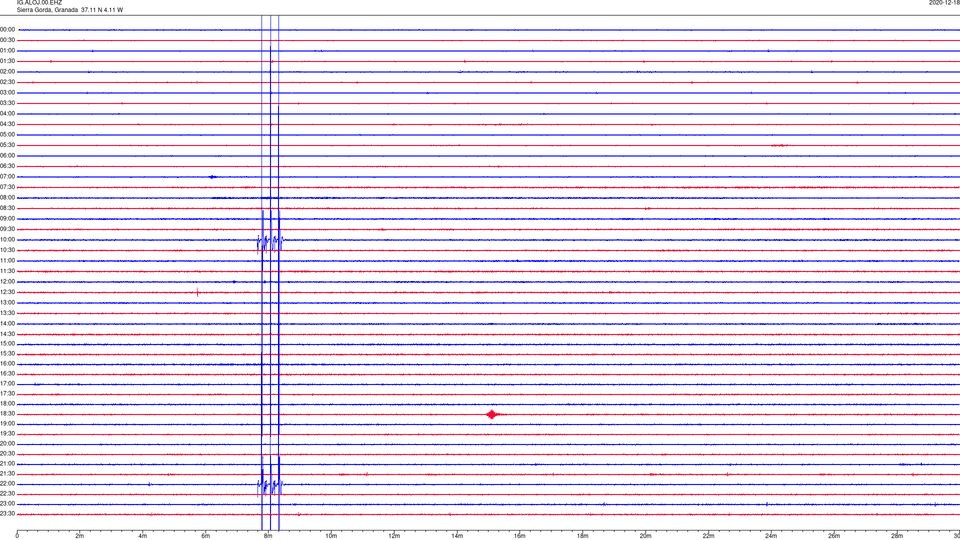
Task: Select the 18:30 trace time label
Action: tap(7, 414)
